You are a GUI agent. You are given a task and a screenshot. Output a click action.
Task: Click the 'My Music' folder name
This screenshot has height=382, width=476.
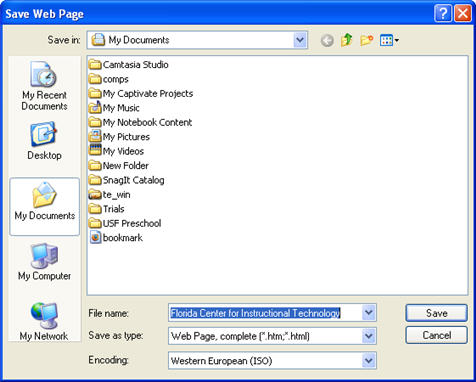pyautogui.click(x=121, y=108)
